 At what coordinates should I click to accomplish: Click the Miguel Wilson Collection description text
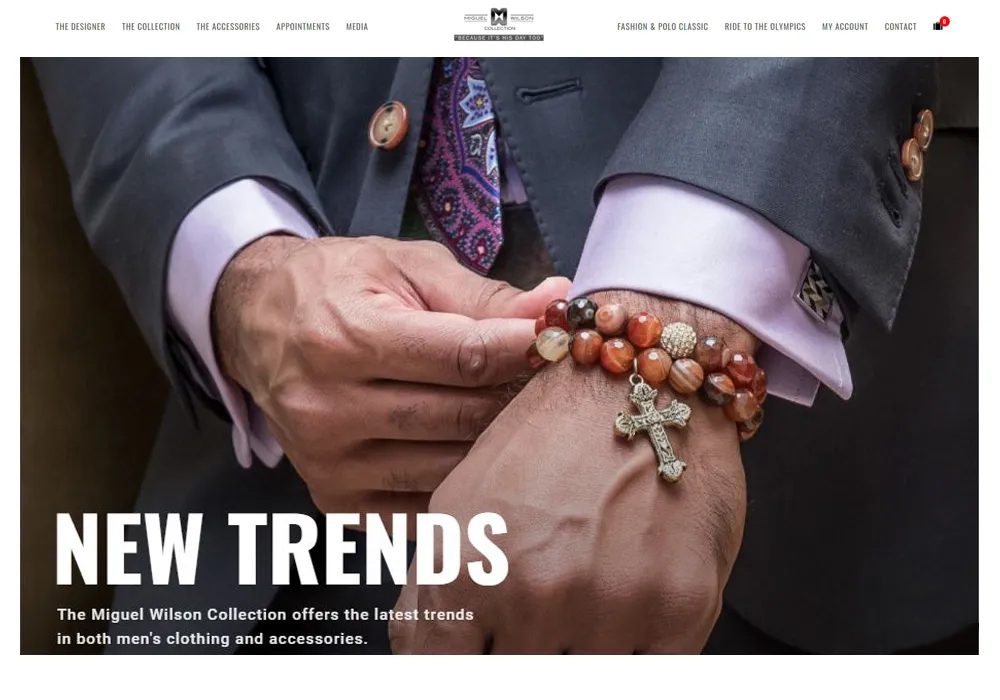pyautogui.click(x=265, y=627)
